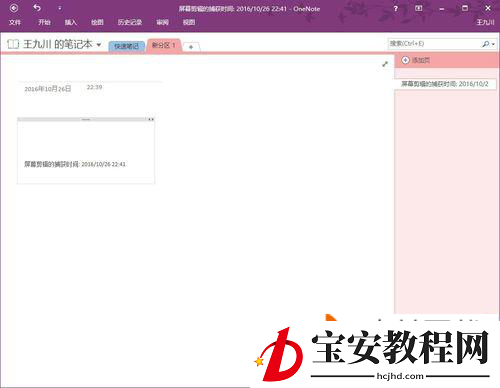Screen dimensions: 500x388
Task: Click the page date 2016年10月26日
Action: pos(48,89)
